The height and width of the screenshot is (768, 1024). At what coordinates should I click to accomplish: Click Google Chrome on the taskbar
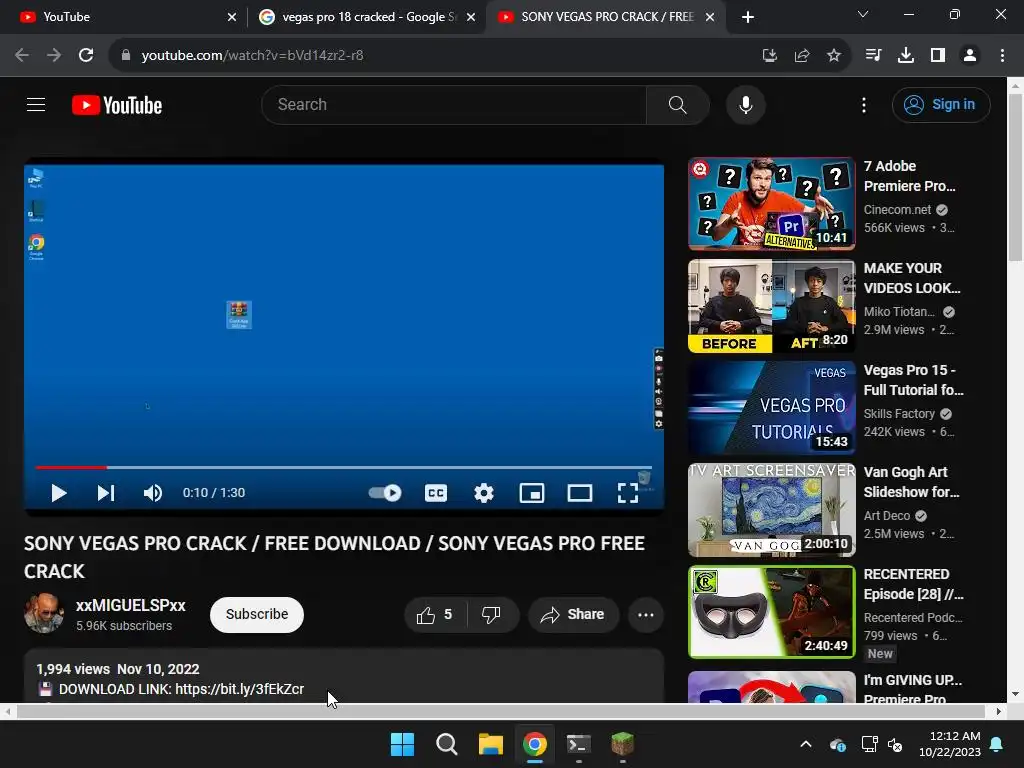(535, 744)
